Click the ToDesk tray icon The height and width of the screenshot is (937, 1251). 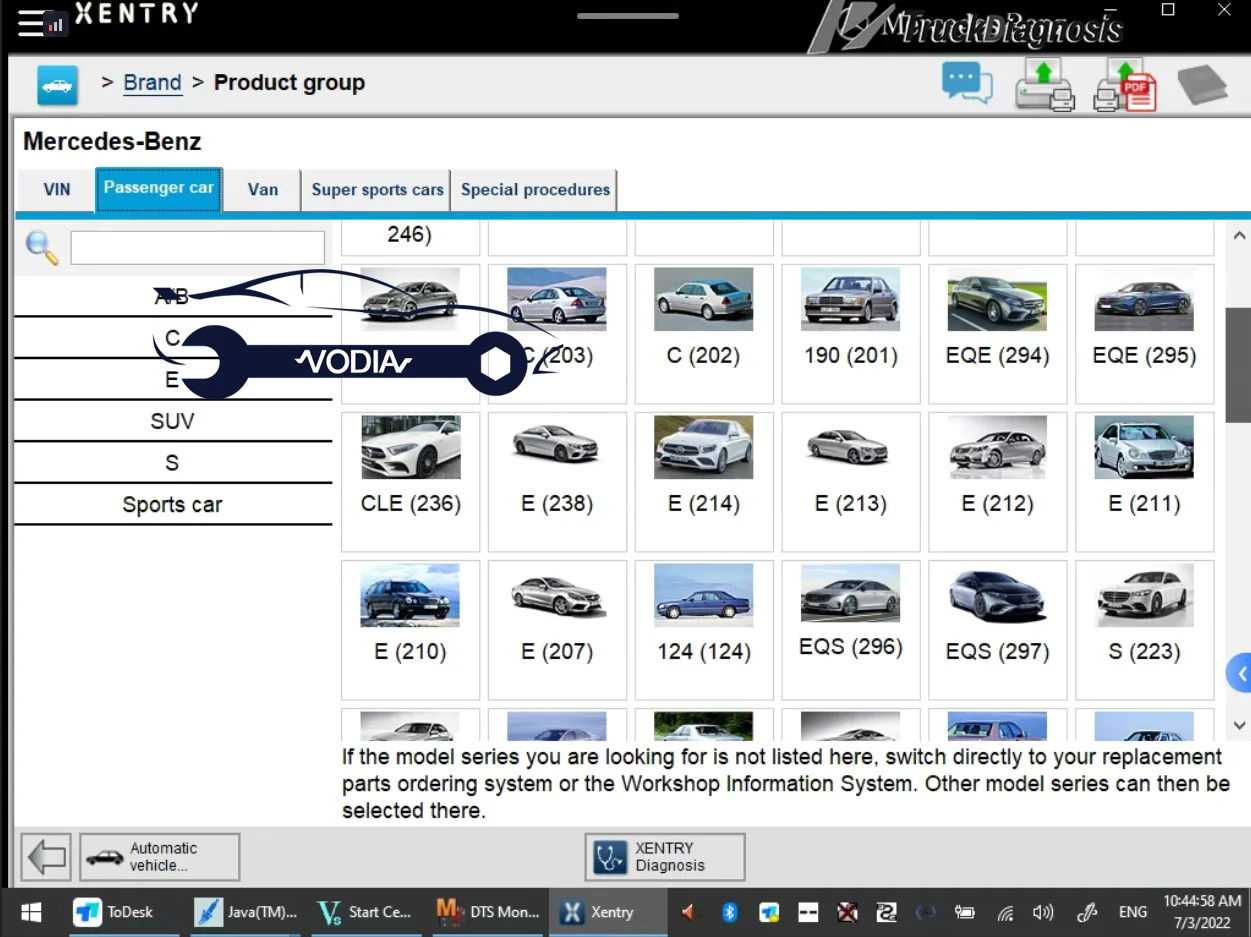pos(769,912)
